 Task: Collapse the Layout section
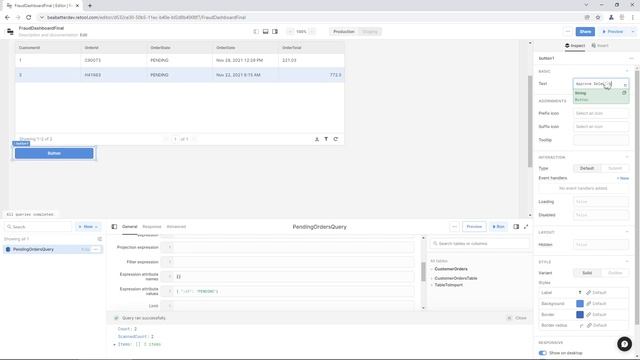coord(627,232)
